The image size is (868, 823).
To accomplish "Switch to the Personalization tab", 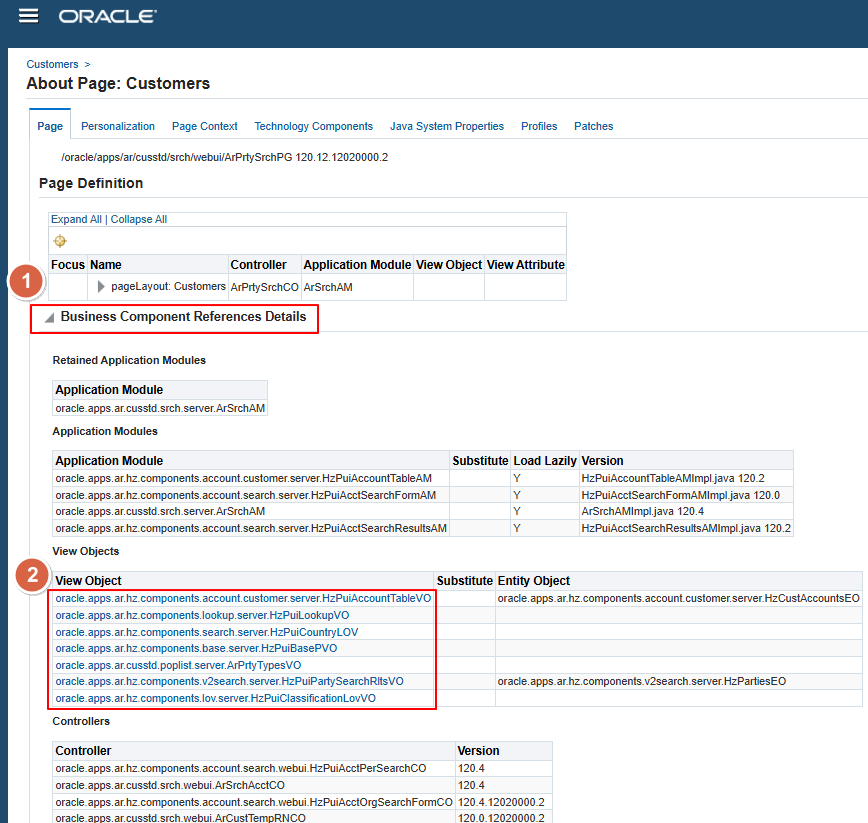I will click(x=118, y=126).
